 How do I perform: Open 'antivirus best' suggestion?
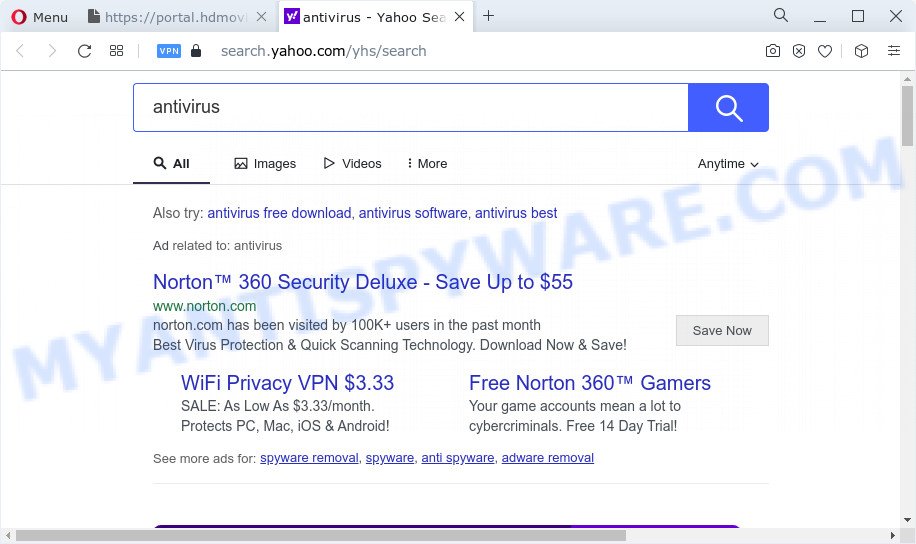[516, 213]
